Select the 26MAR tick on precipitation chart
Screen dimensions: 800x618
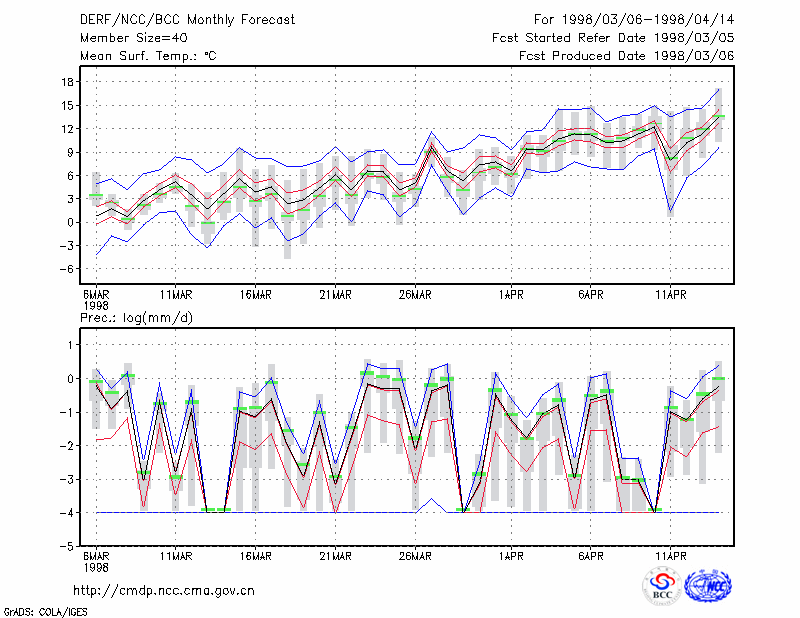click(x=415, y=556)
